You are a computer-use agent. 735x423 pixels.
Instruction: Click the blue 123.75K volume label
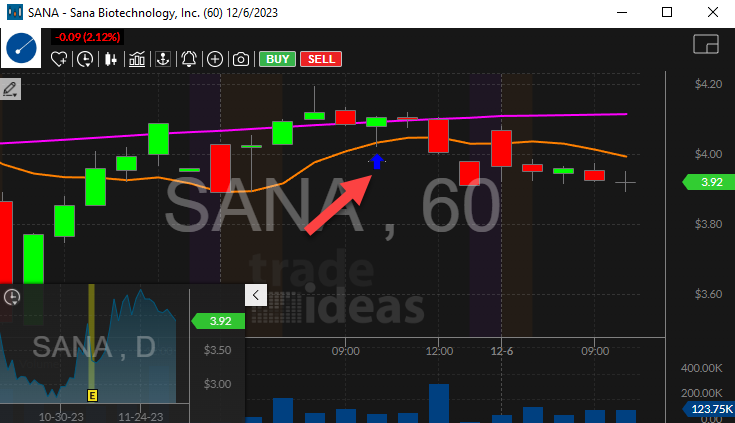point(709,409)
